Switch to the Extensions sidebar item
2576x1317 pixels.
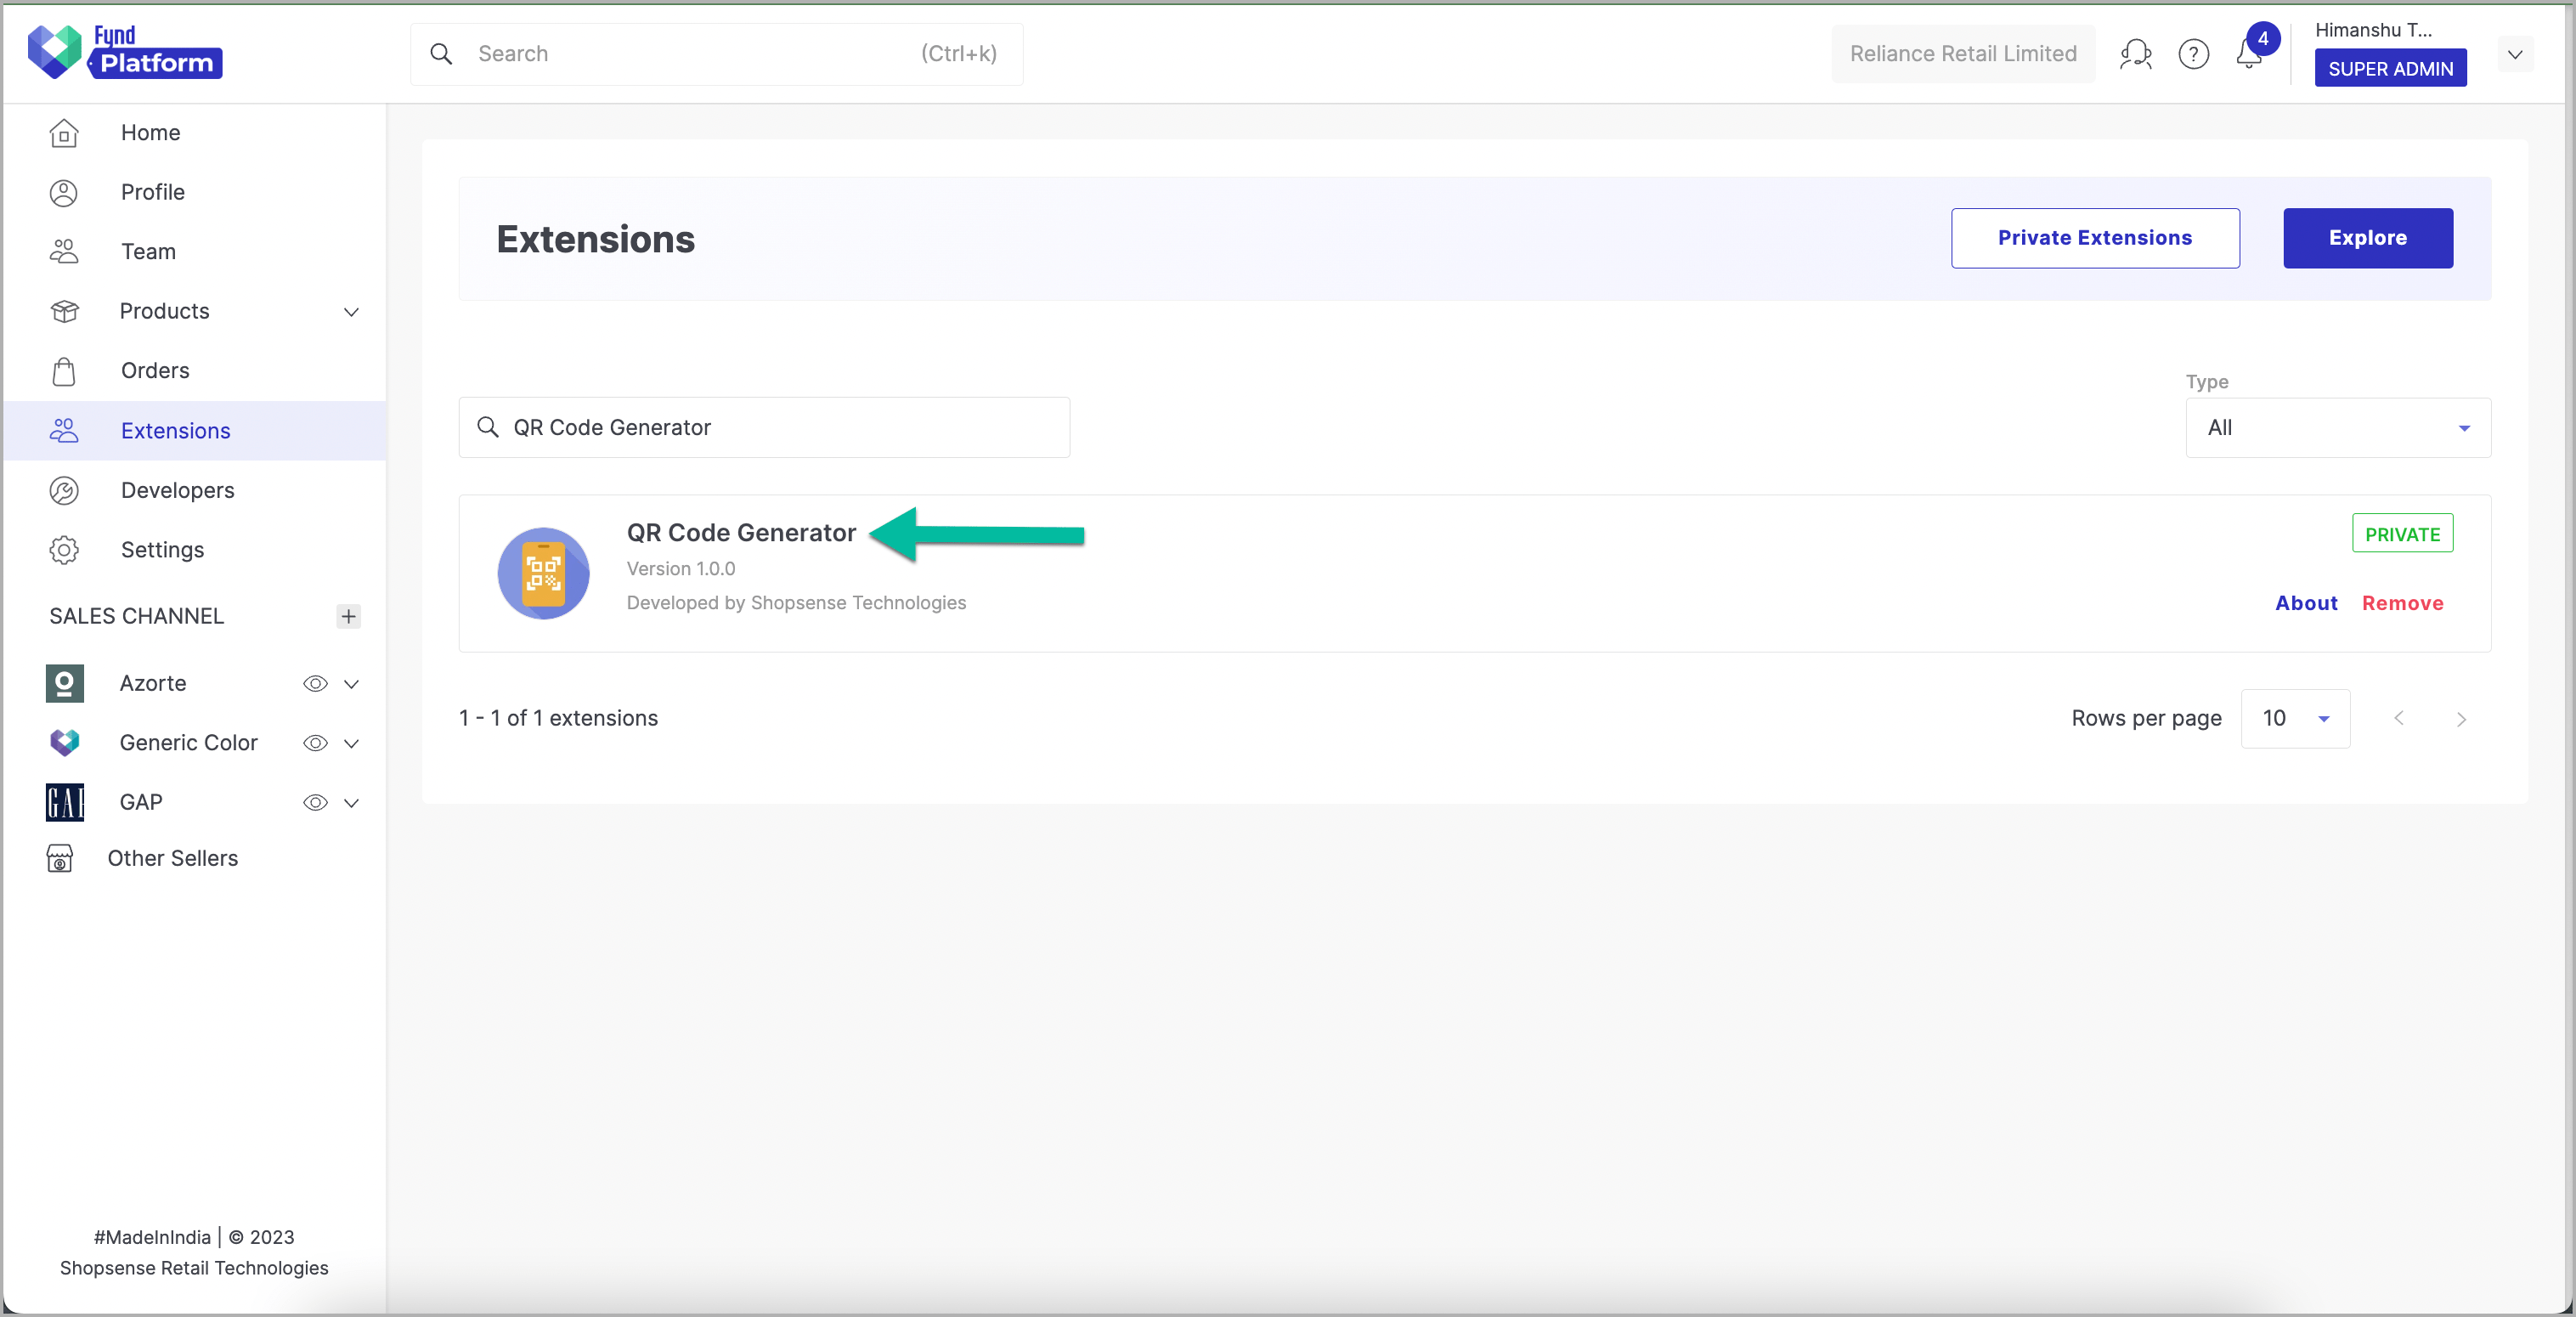click(x=176, y=430)
